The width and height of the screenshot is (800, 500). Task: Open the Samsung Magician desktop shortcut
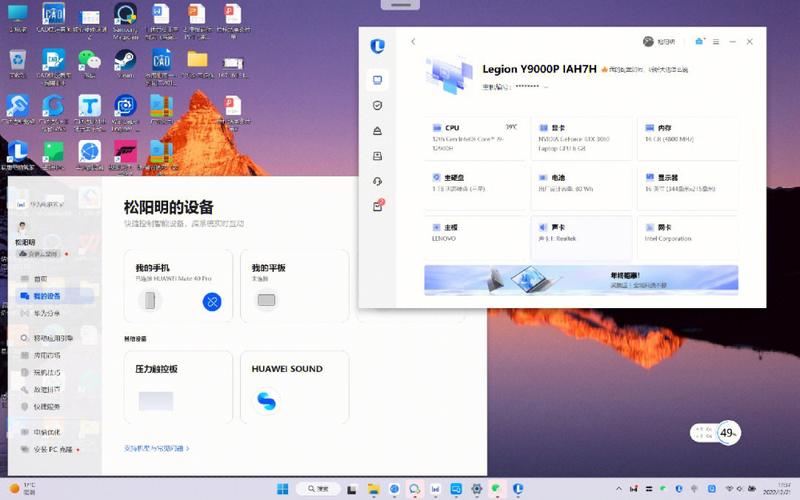click(x=125, y=20)
